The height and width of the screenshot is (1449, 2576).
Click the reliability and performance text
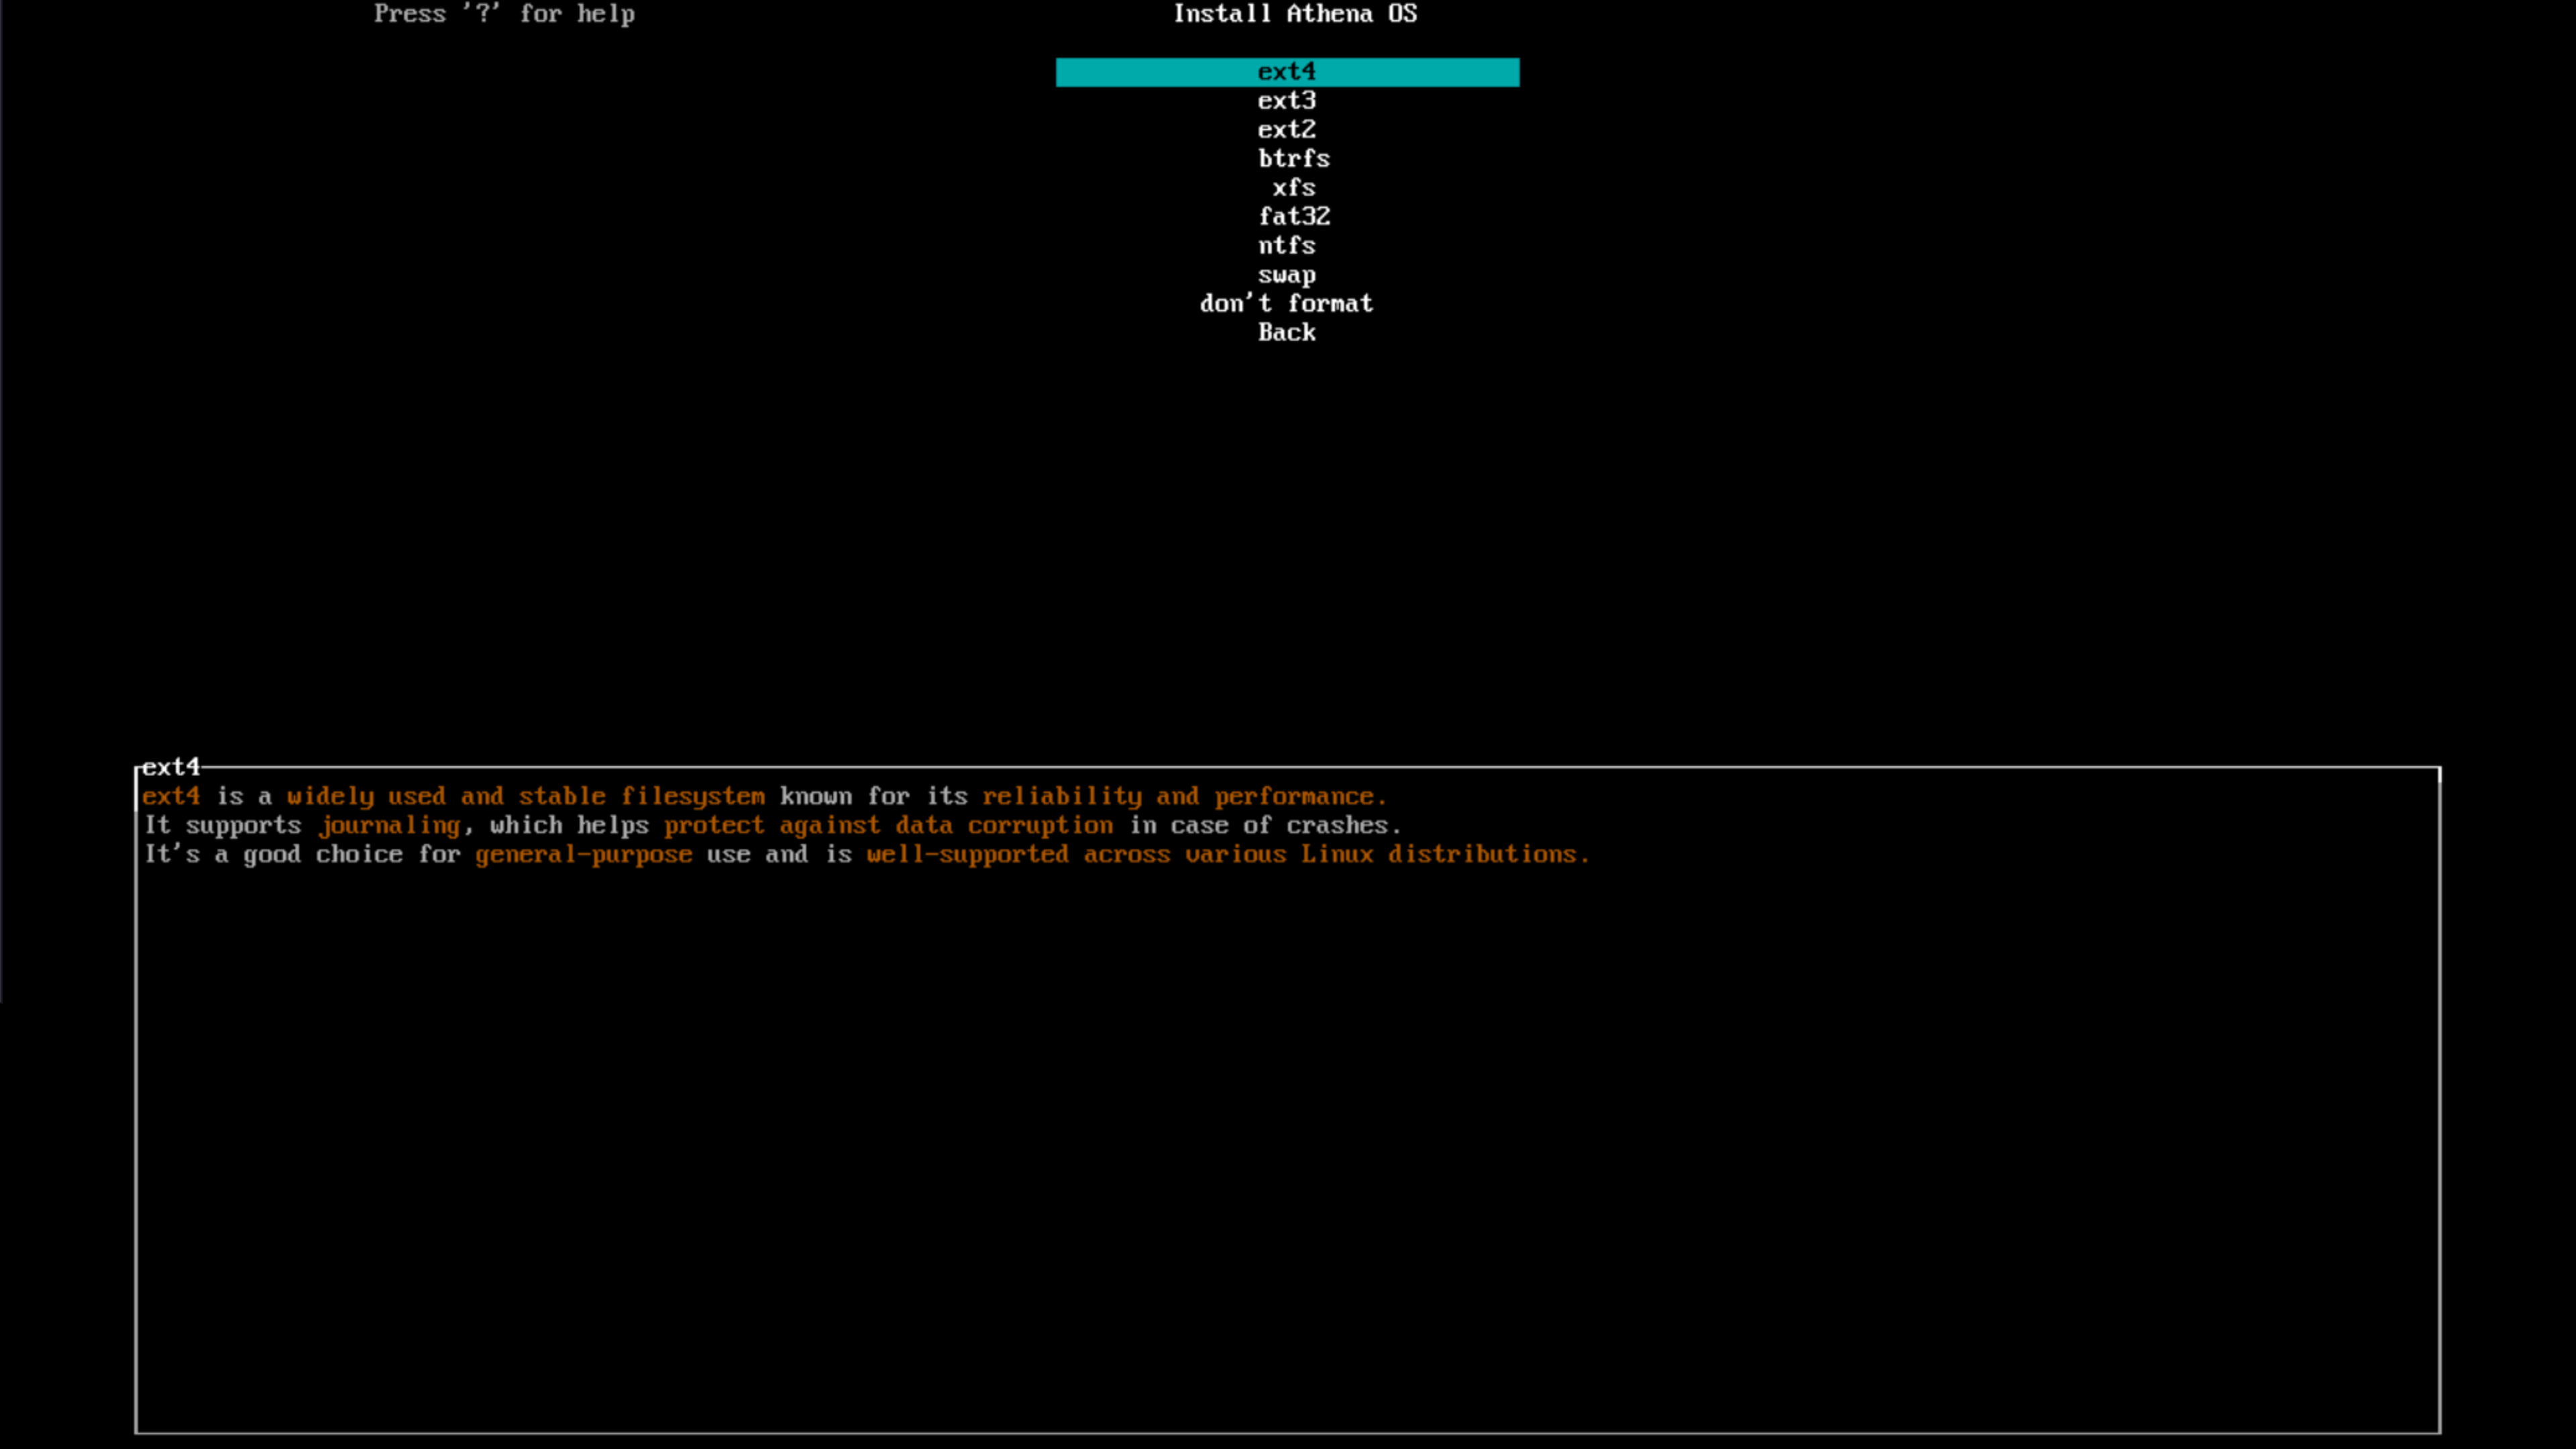pyautogui.click(x=1184, y=796)
